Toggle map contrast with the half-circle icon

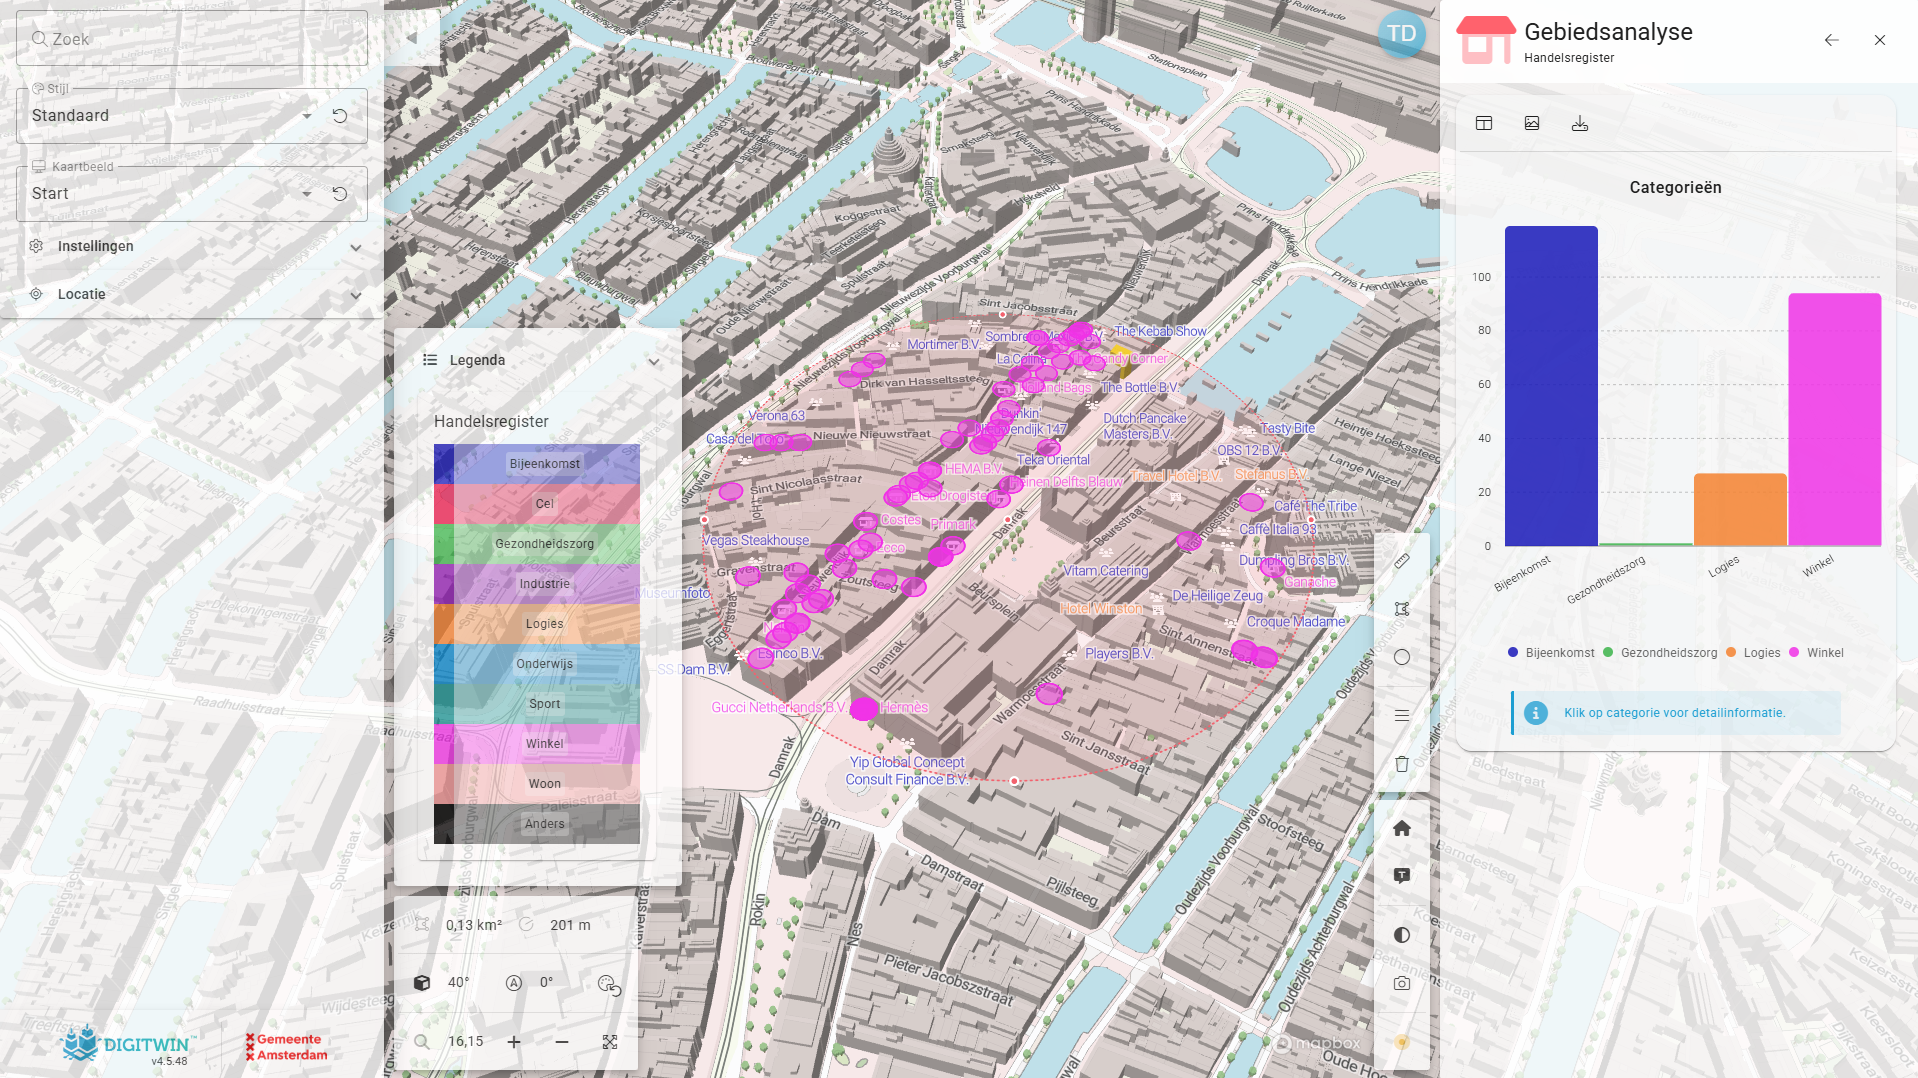tap(1402, 935)
